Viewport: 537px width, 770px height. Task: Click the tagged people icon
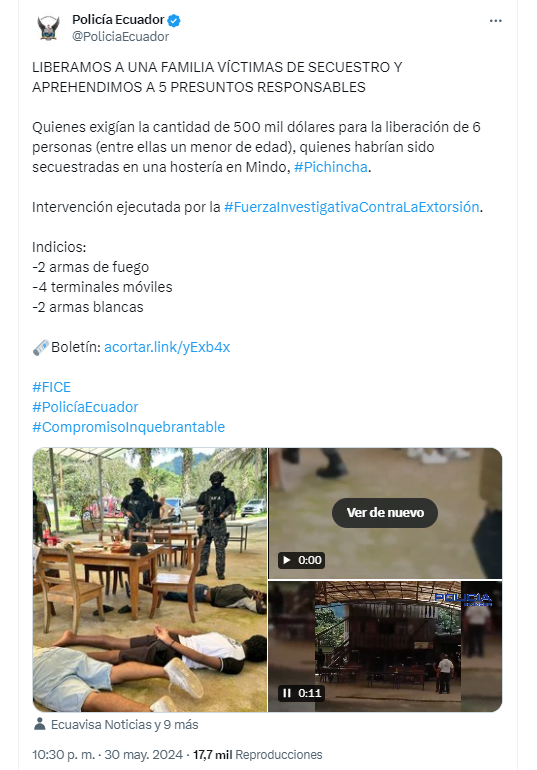[40, 724]
